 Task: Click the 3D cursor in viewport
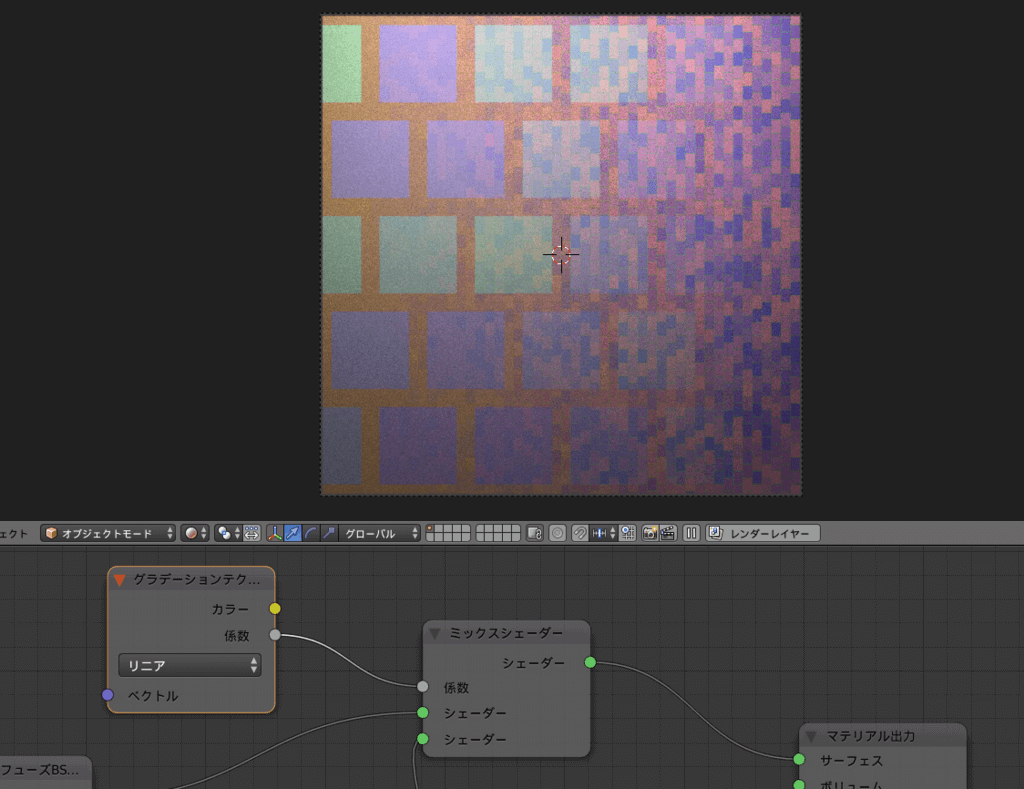(x=561, y=255)
